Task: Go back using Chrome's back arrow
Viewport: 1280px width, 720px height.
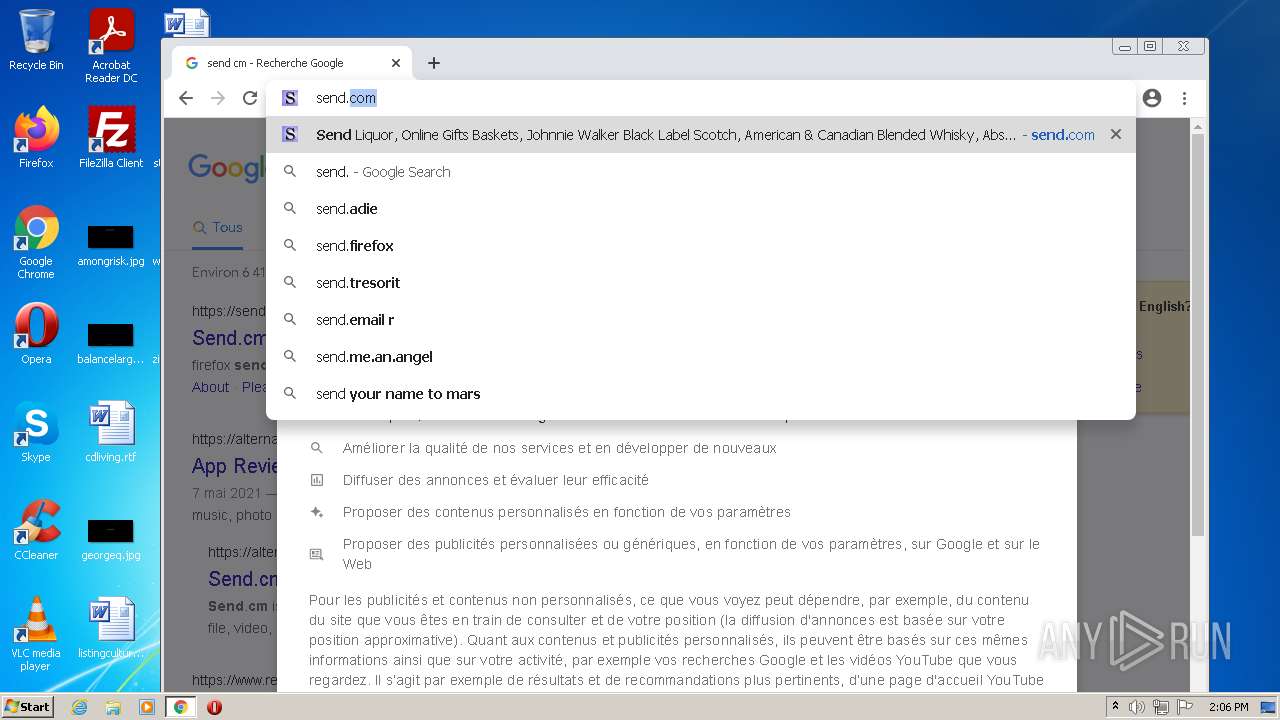Action: click(x=186, y=98)
